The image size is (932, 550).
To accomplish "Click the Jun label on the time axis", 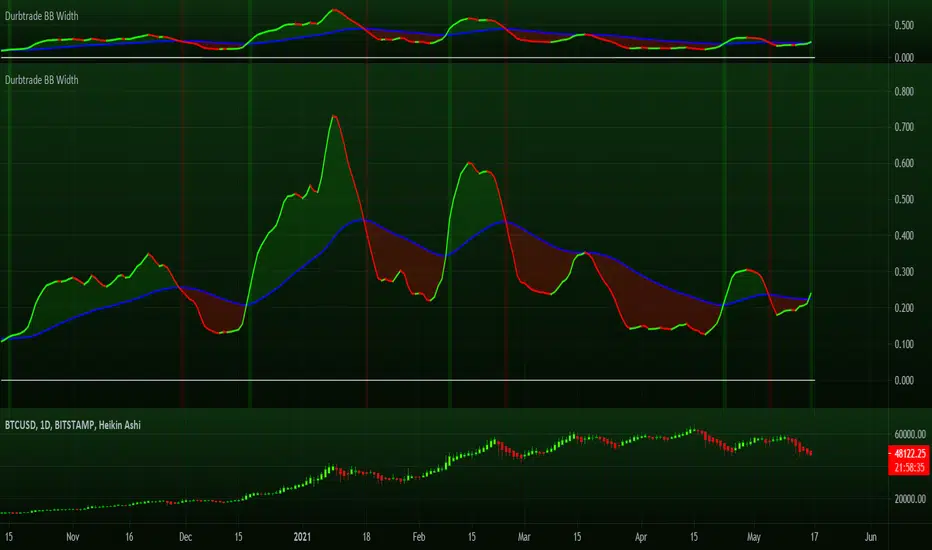I will click(866, 536).
